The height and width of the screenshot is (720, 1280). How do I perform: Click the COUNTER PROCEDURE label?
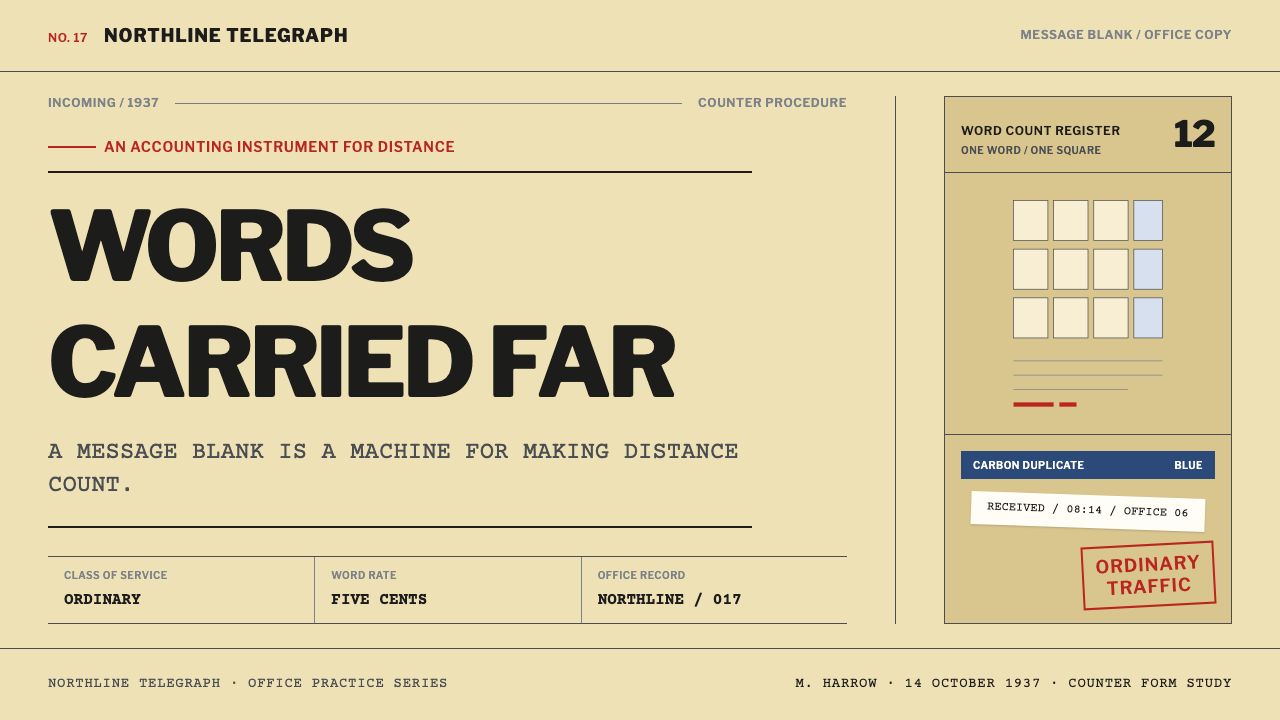tap(772, 103)
